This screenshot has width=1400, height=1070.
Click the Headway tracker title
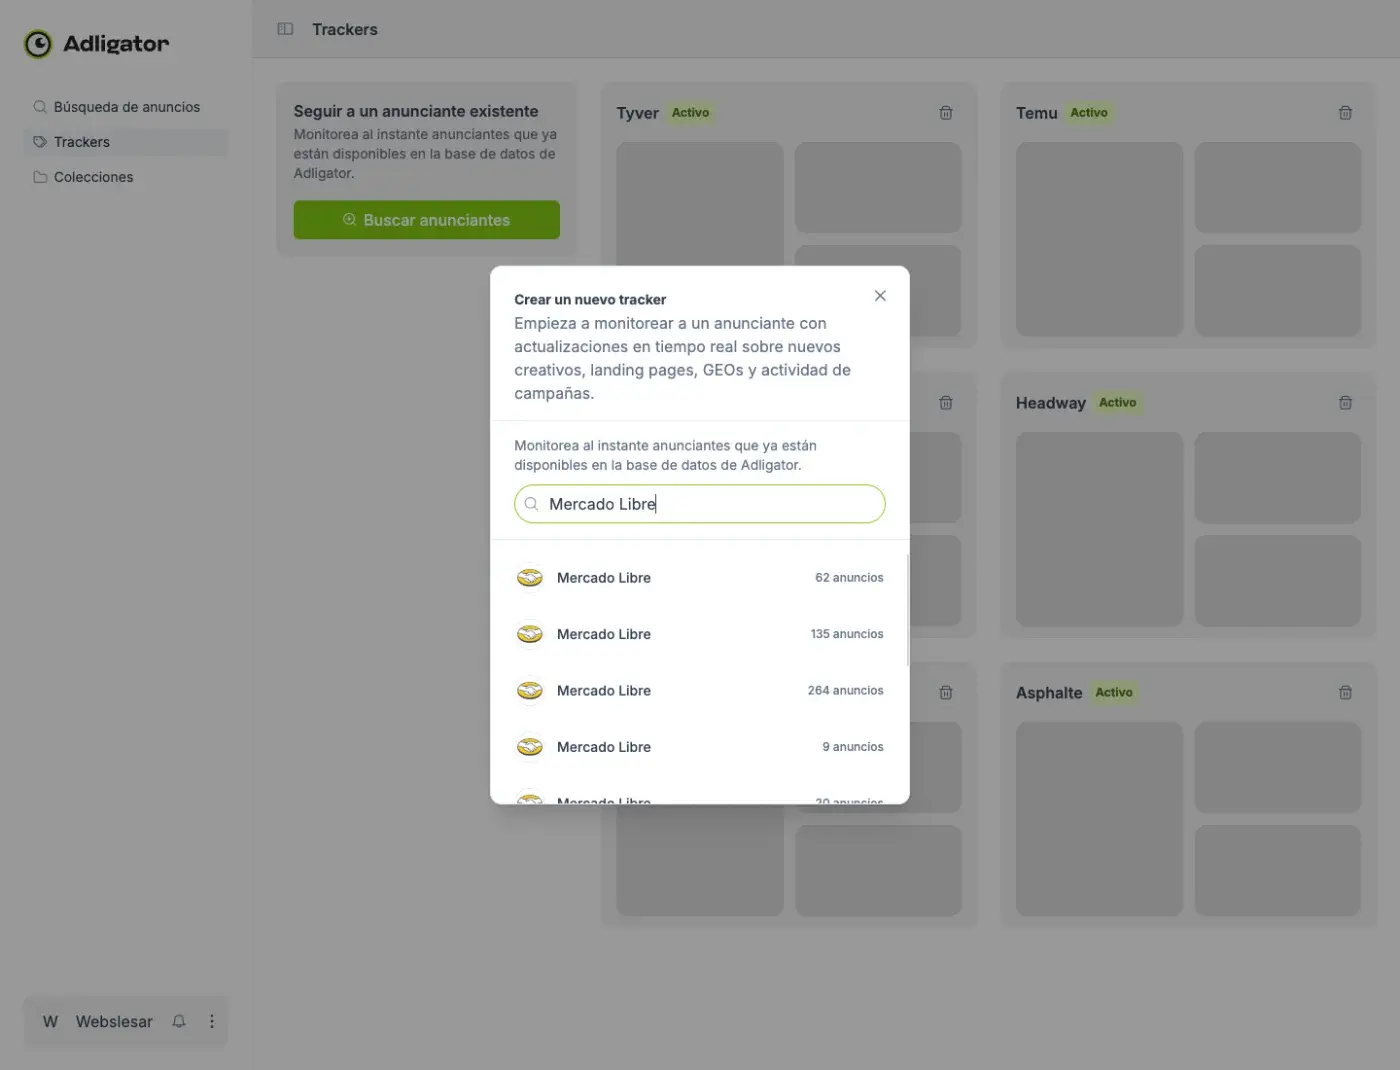[x=1050, y=403]
